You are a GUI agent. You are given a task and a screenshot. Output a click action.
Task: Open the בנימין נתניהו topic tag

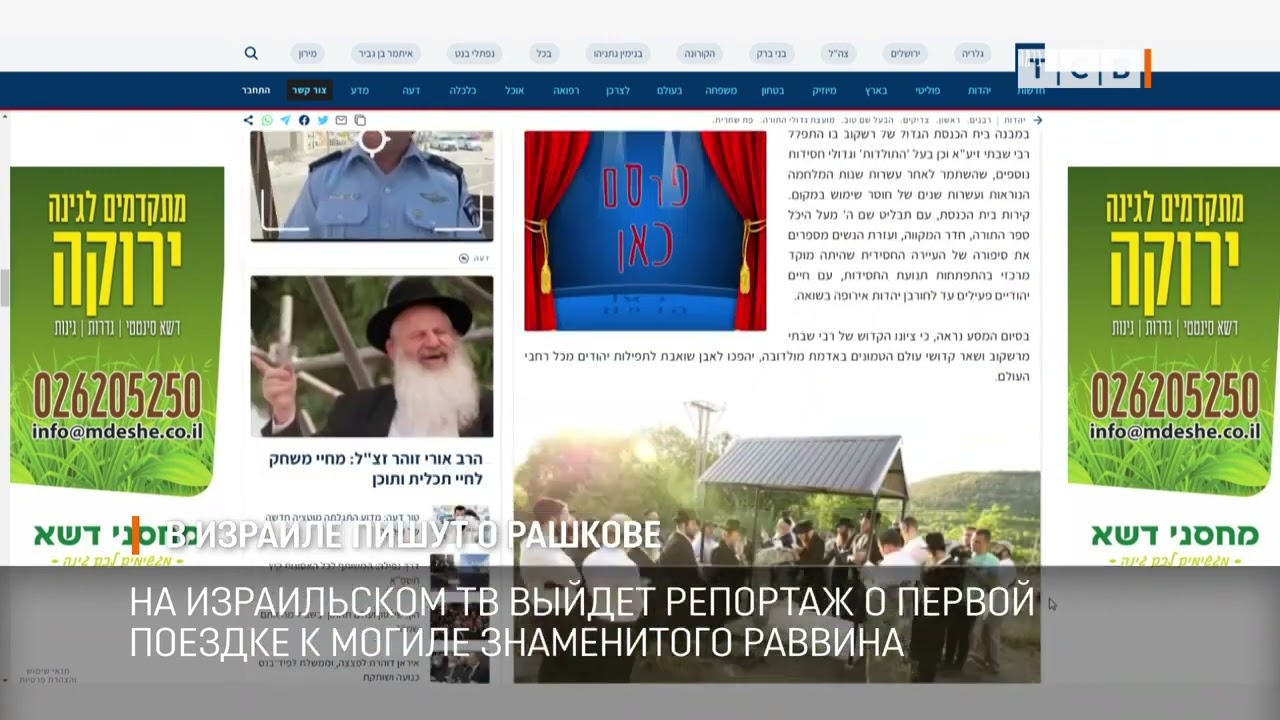(619, 53)
